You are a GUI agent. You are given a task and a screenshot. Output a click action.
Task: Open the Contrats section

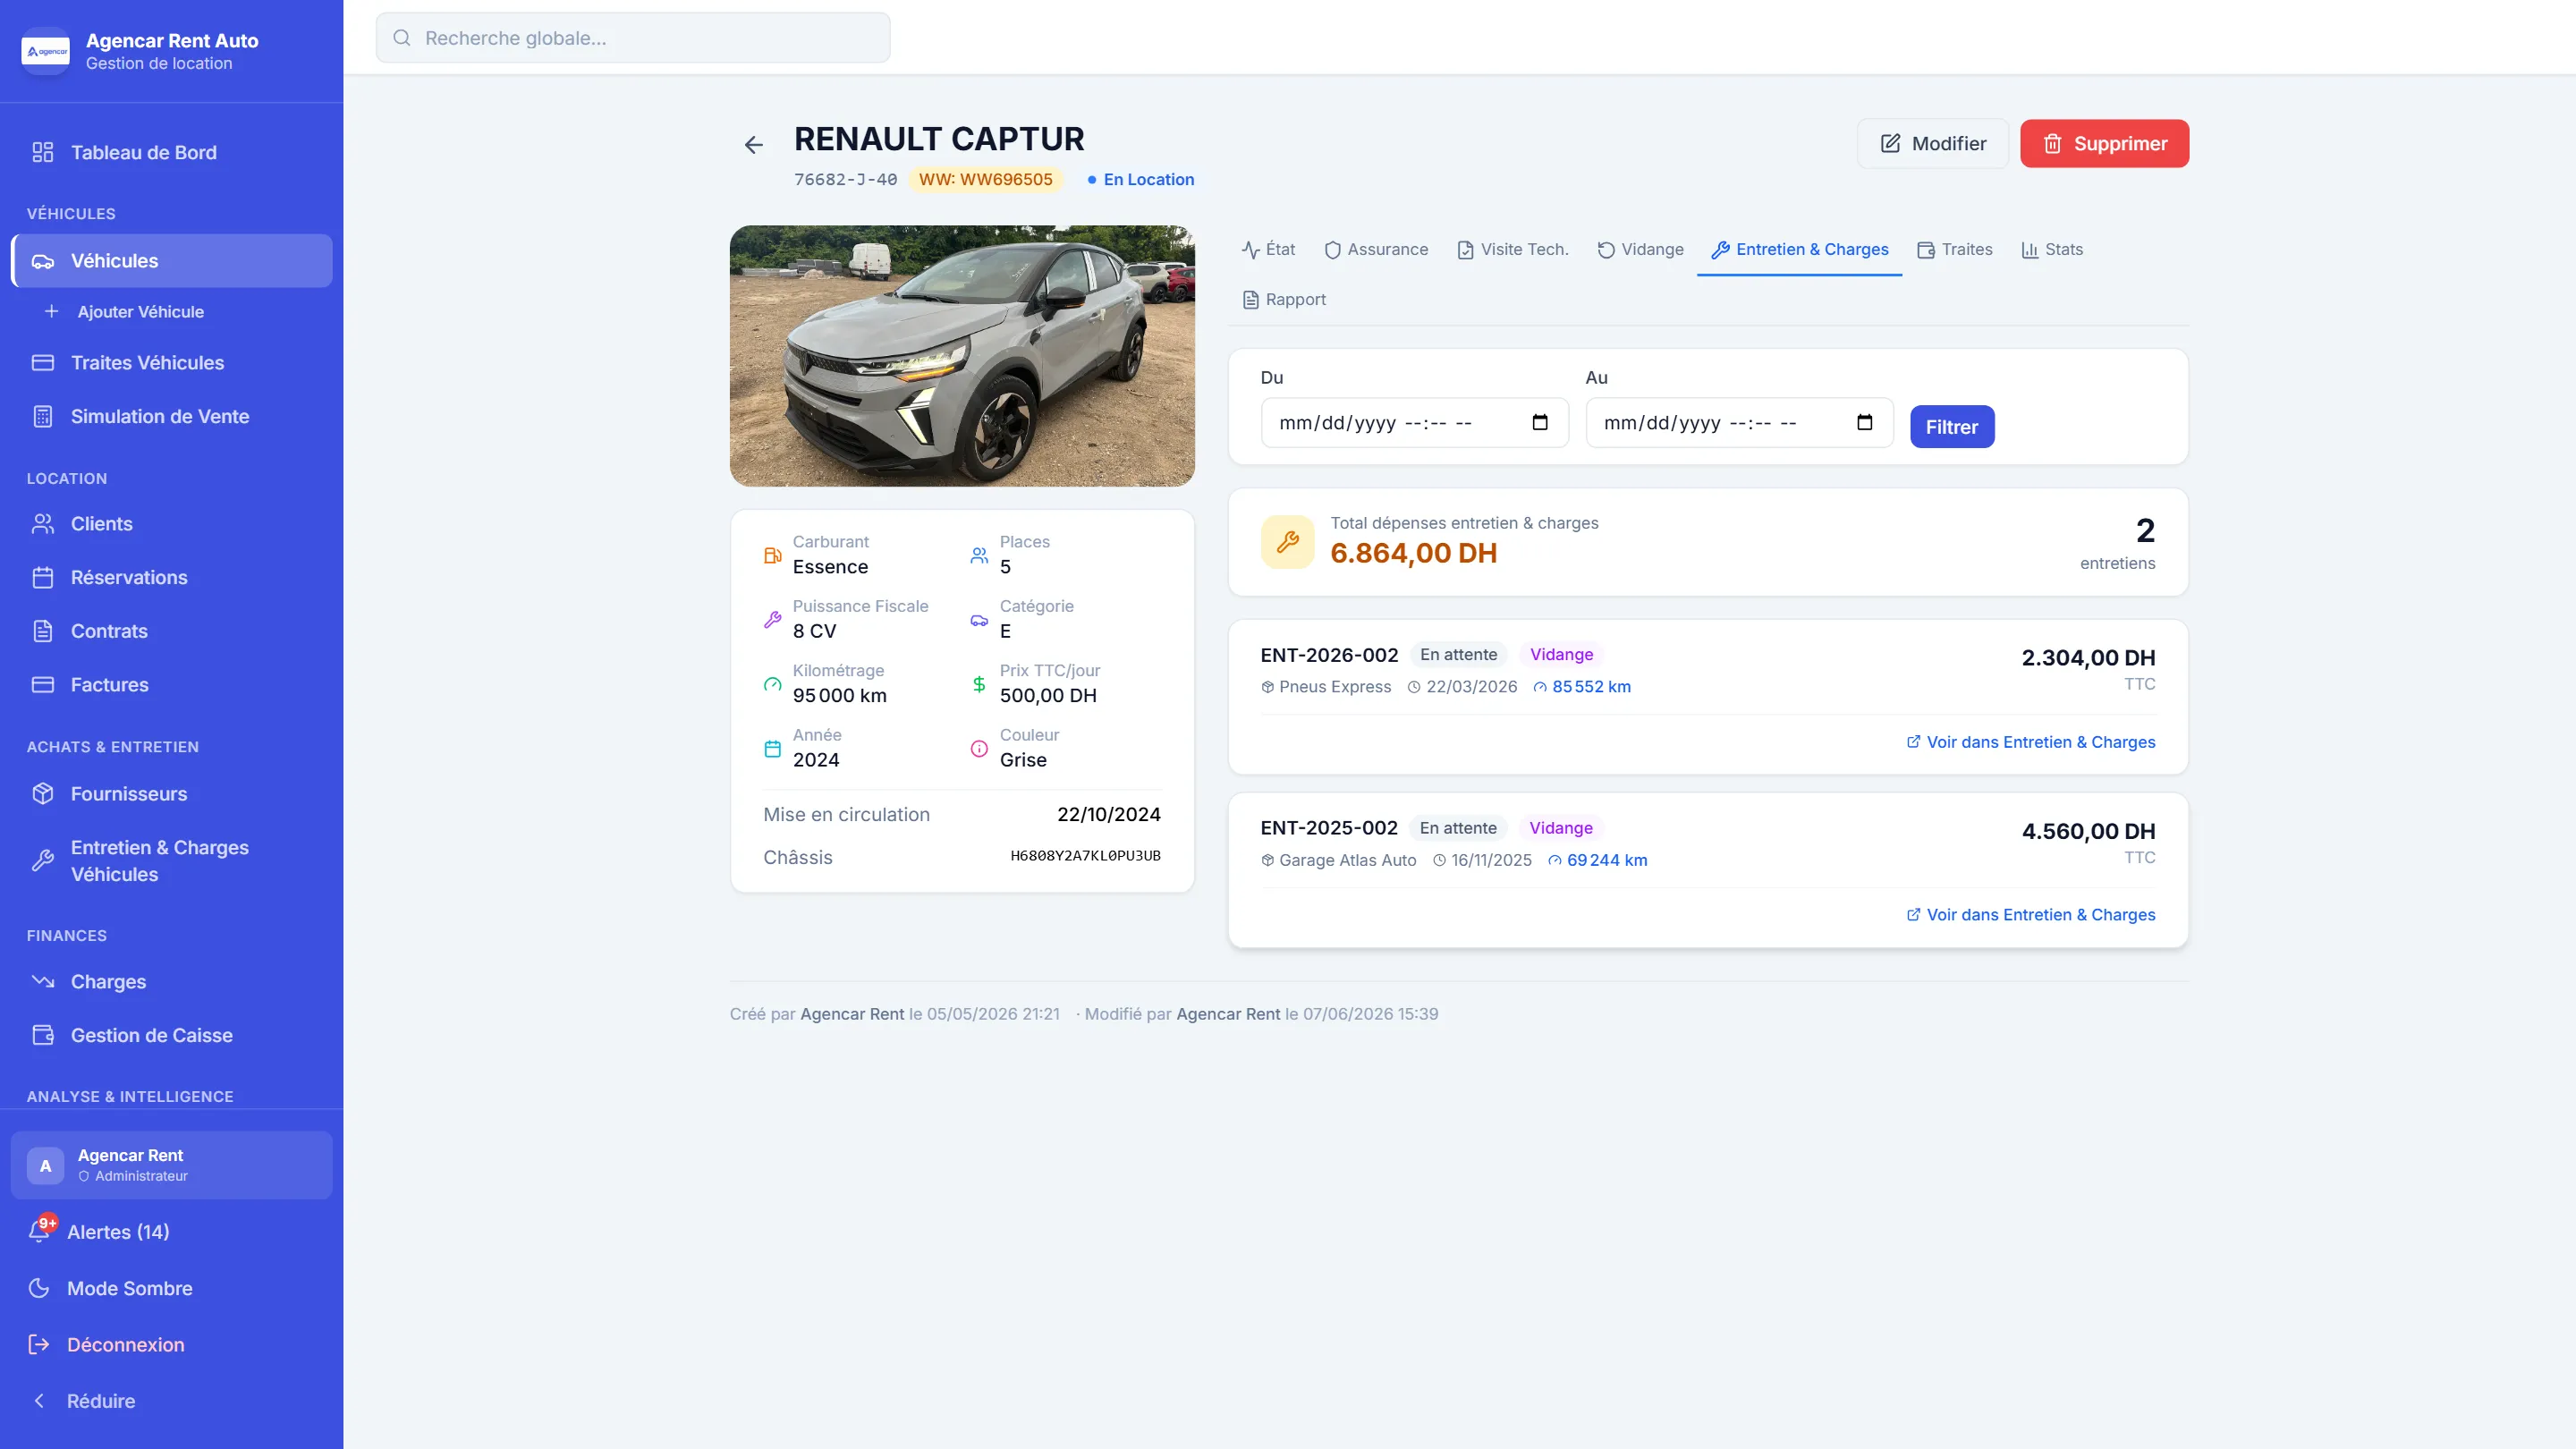coord(171,631)
